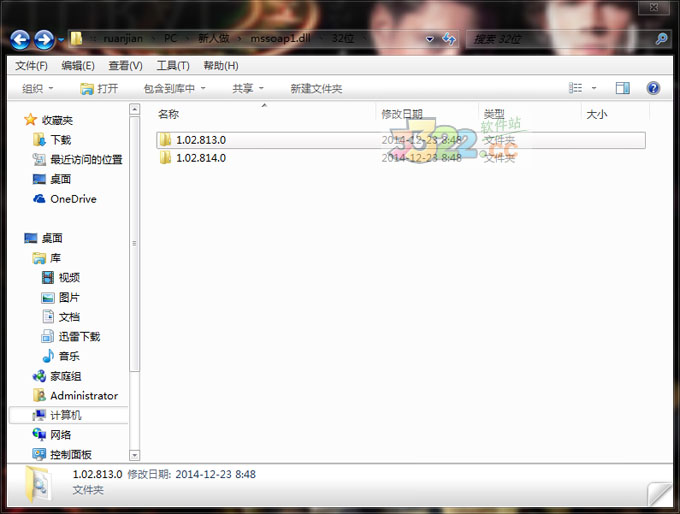Click the 打开 toolbar button
This screenshot has height=514, width=680.
click(x=99, y=88)
